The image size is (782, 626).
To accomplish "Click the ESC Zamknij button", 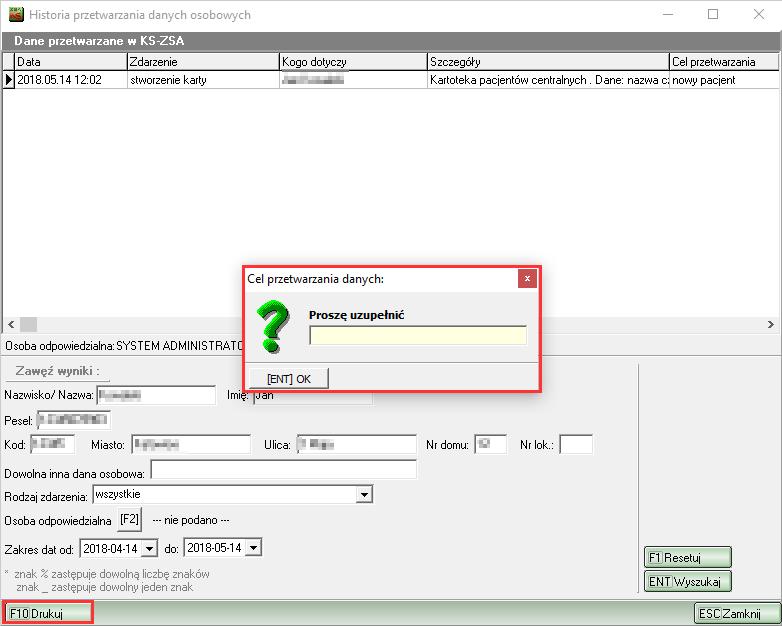I will pyautogui.click(x=736, y=613).
